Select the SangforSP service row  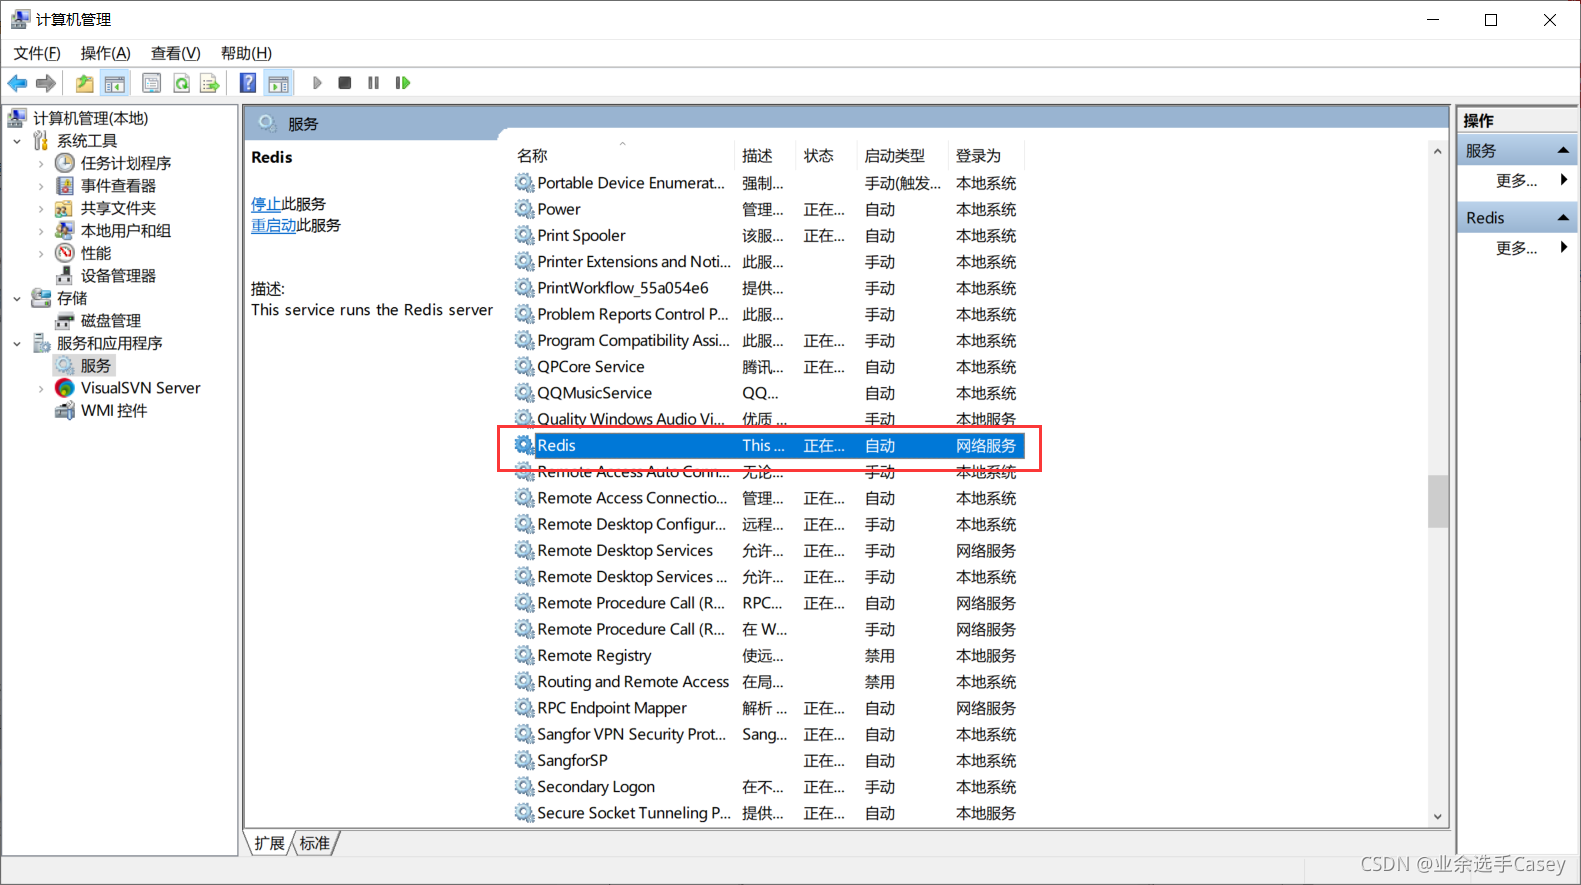pyautogui.click(x=769, y=761)
